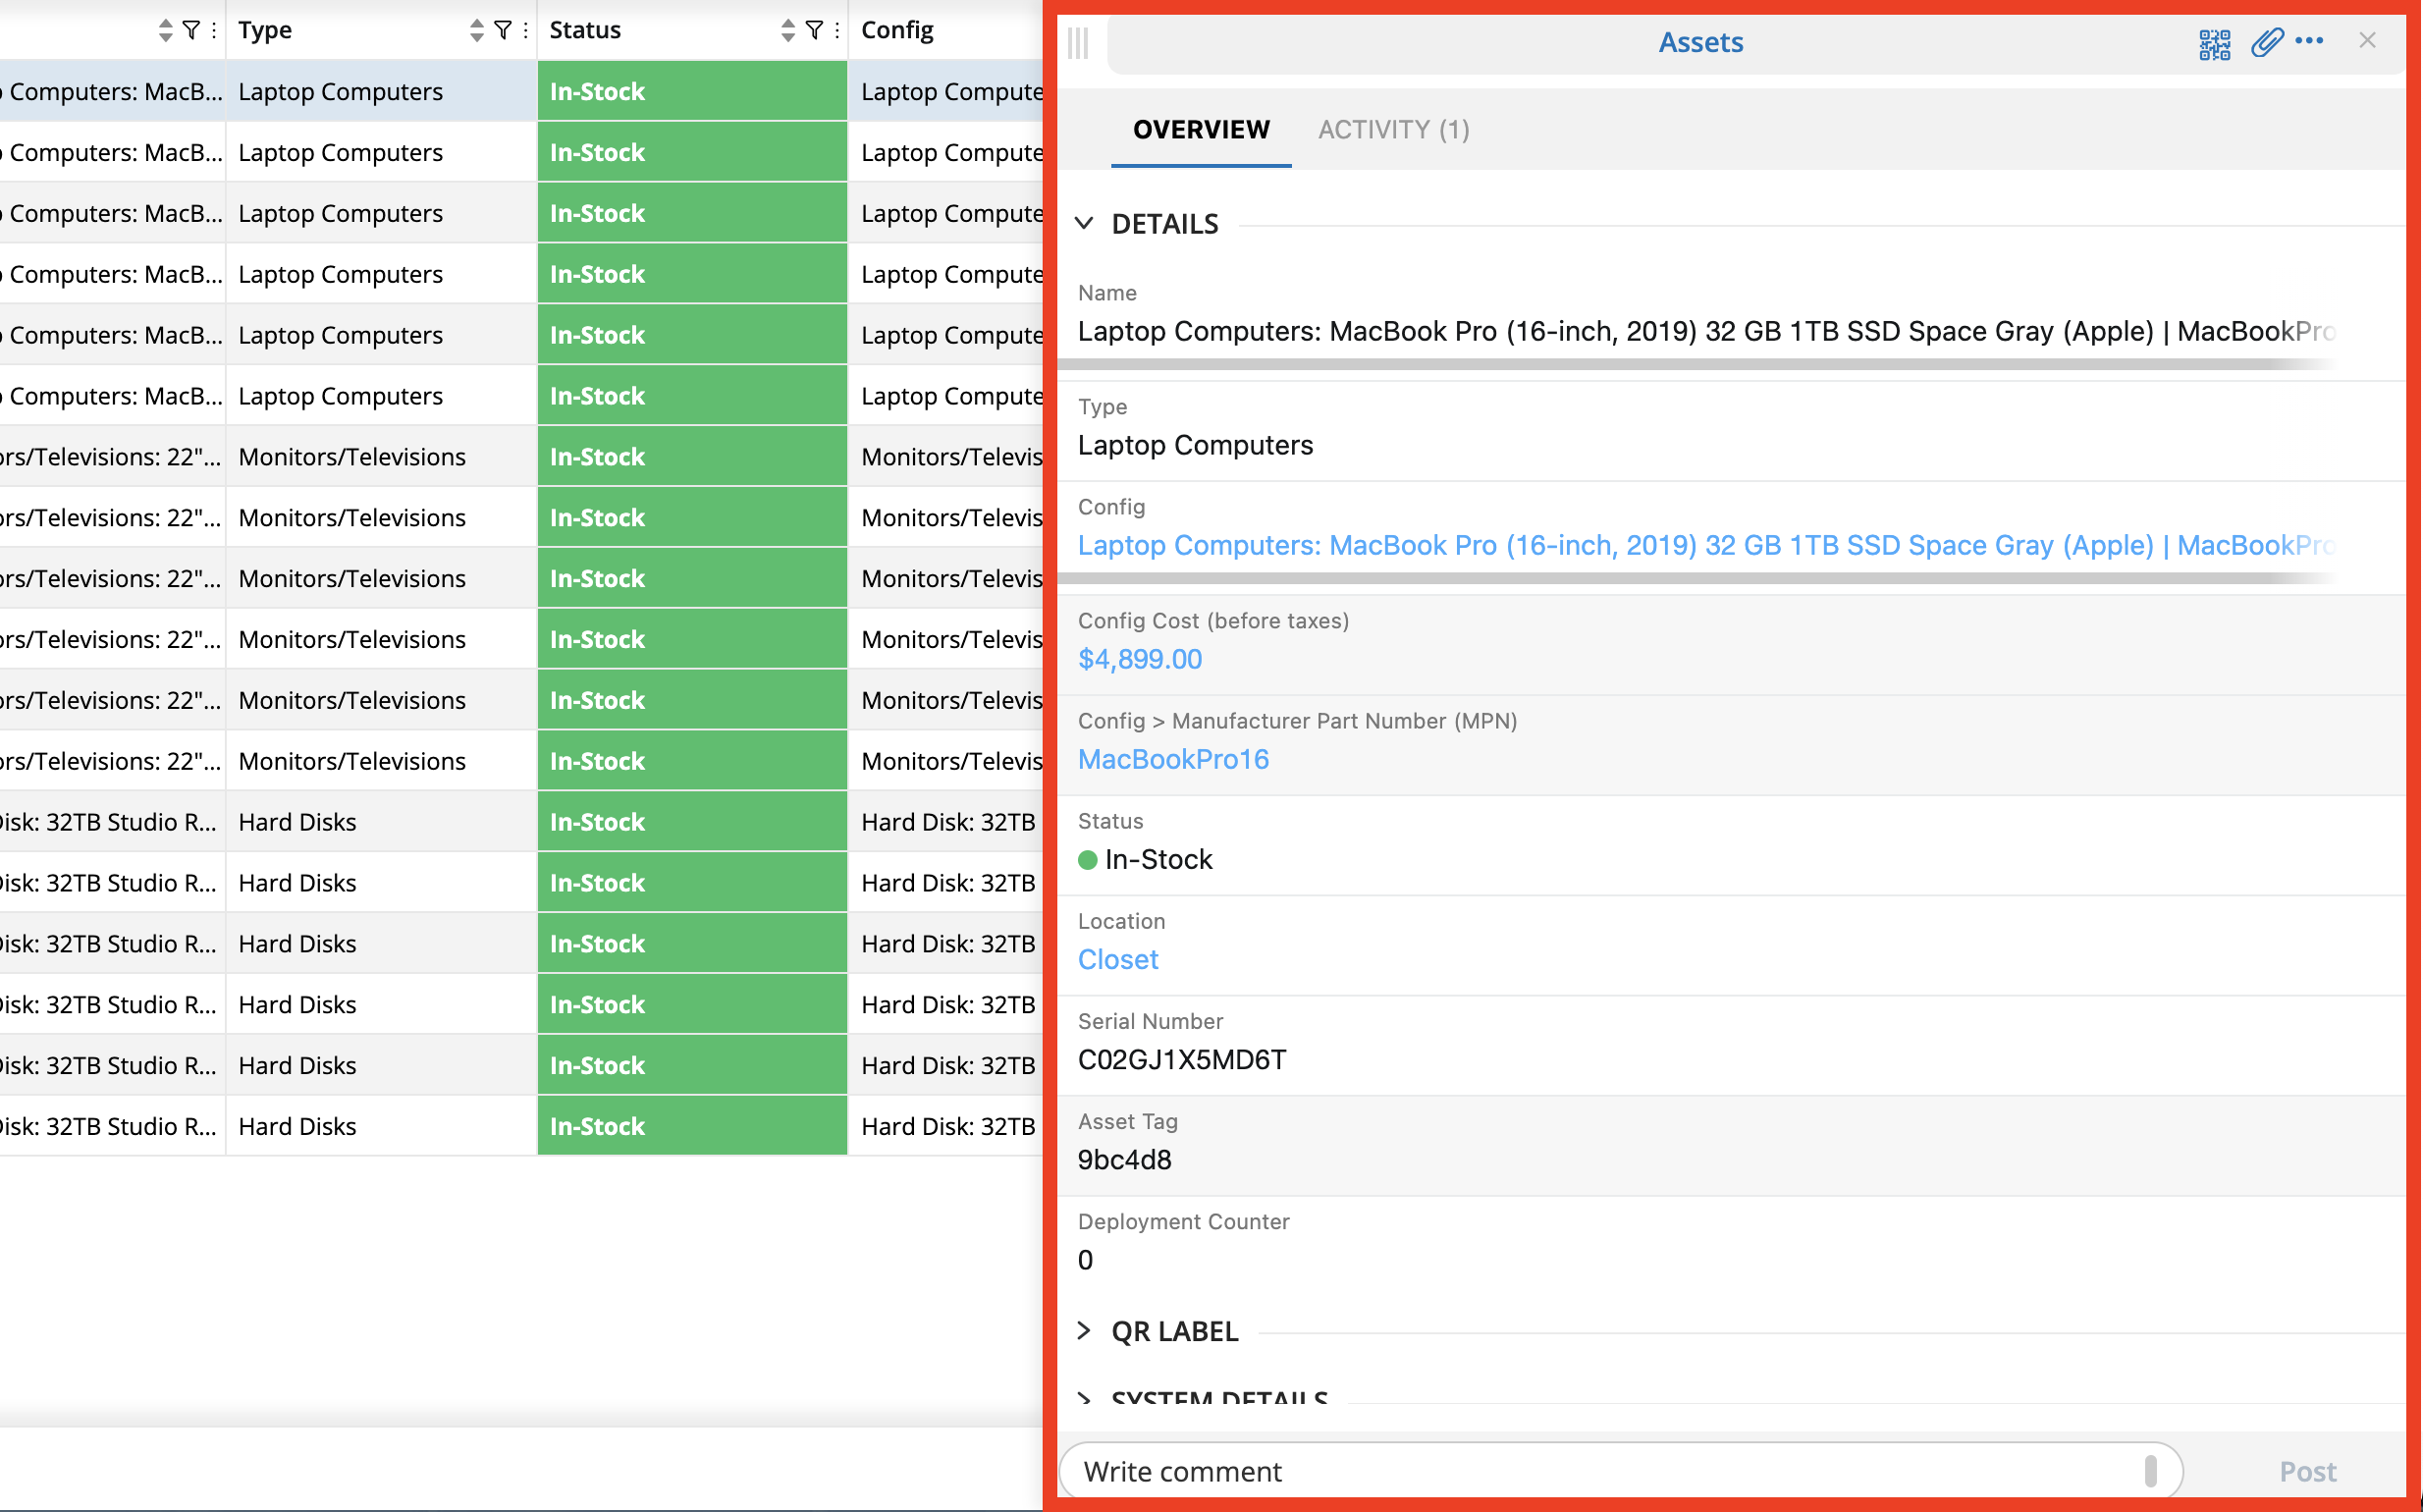
Task: Open the Closet location link
Action: pyautogui.click(x=1117, y=960)
